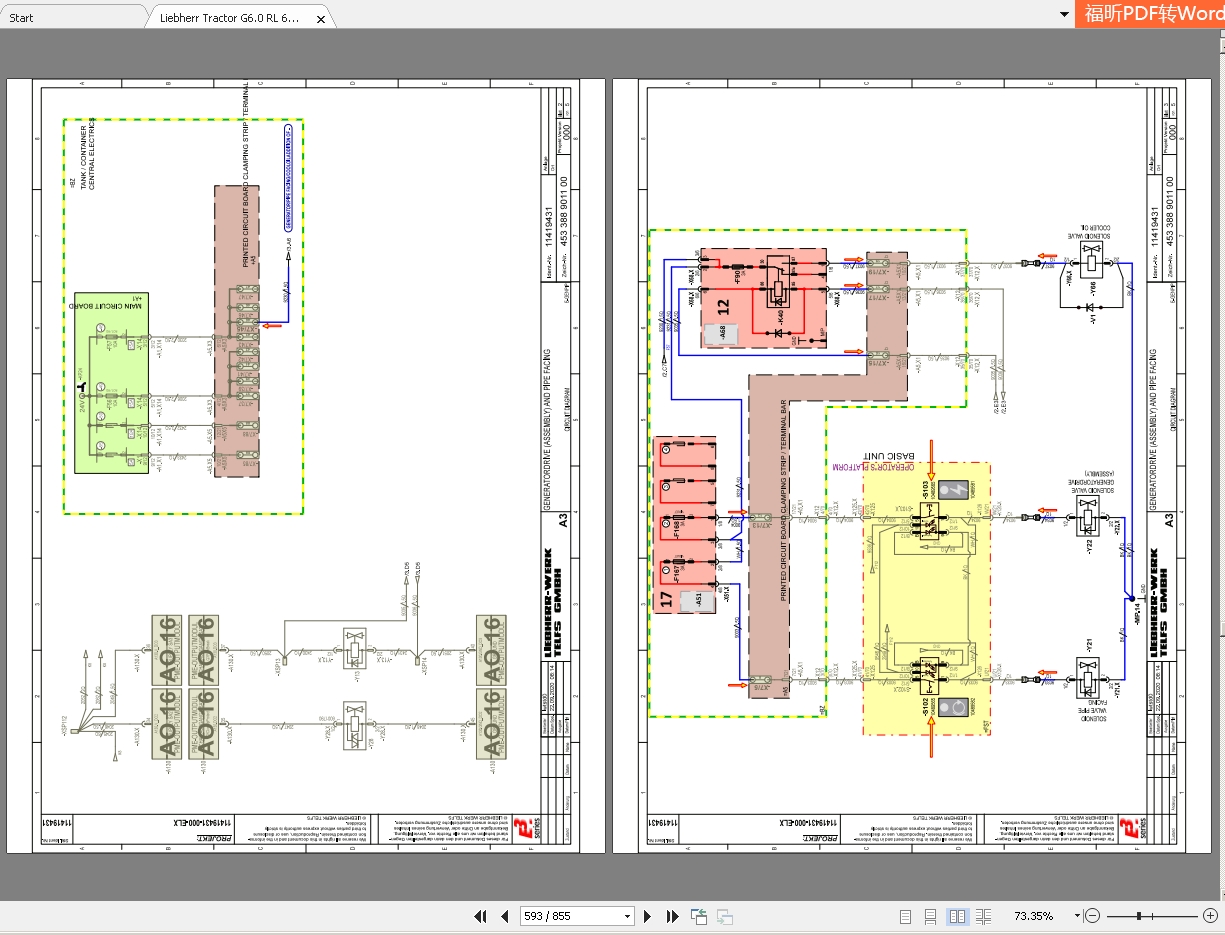Click the next view icon
This screenshot has height=935, width=1225.
pos(724,916)
